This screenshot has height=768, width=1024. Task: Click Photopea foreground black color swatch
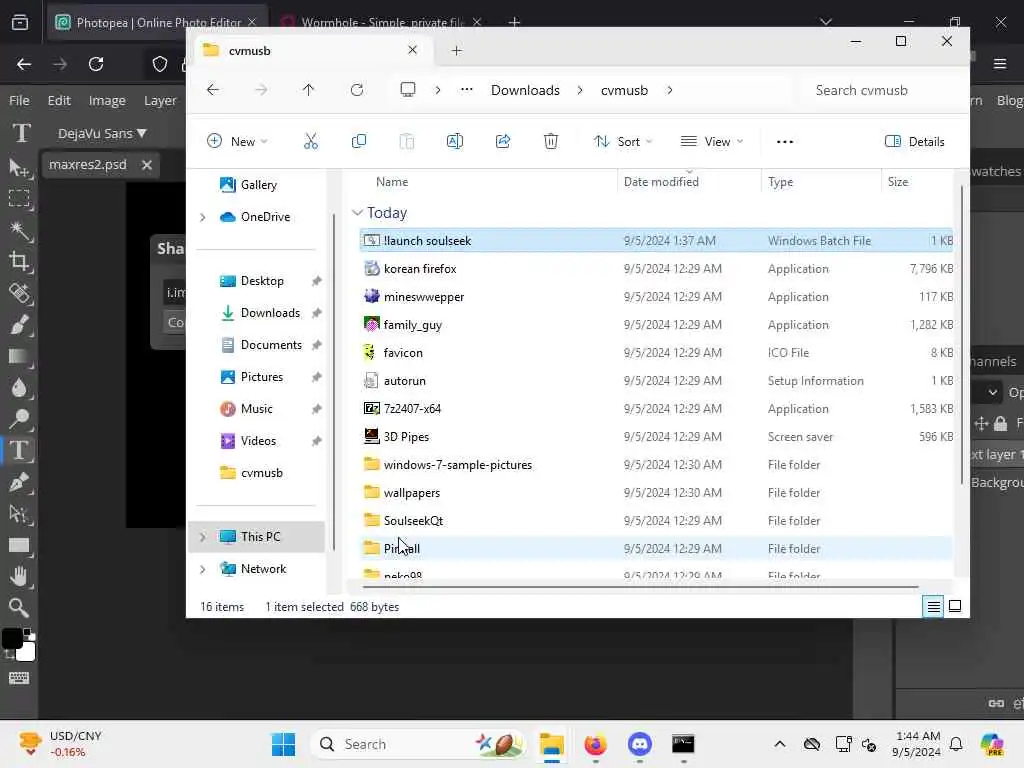tap(12, 639)
